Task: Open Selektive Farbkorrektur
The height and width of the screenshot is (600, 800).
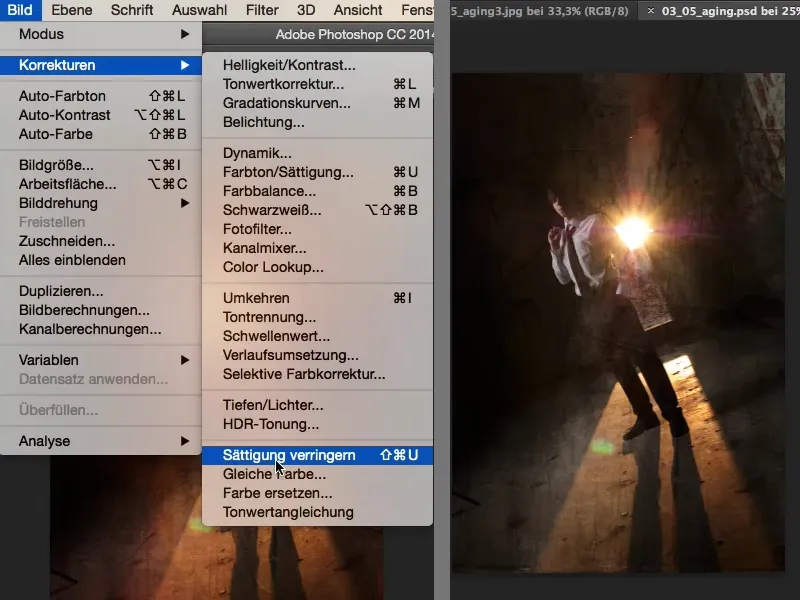Action: [x=296, y=375]
